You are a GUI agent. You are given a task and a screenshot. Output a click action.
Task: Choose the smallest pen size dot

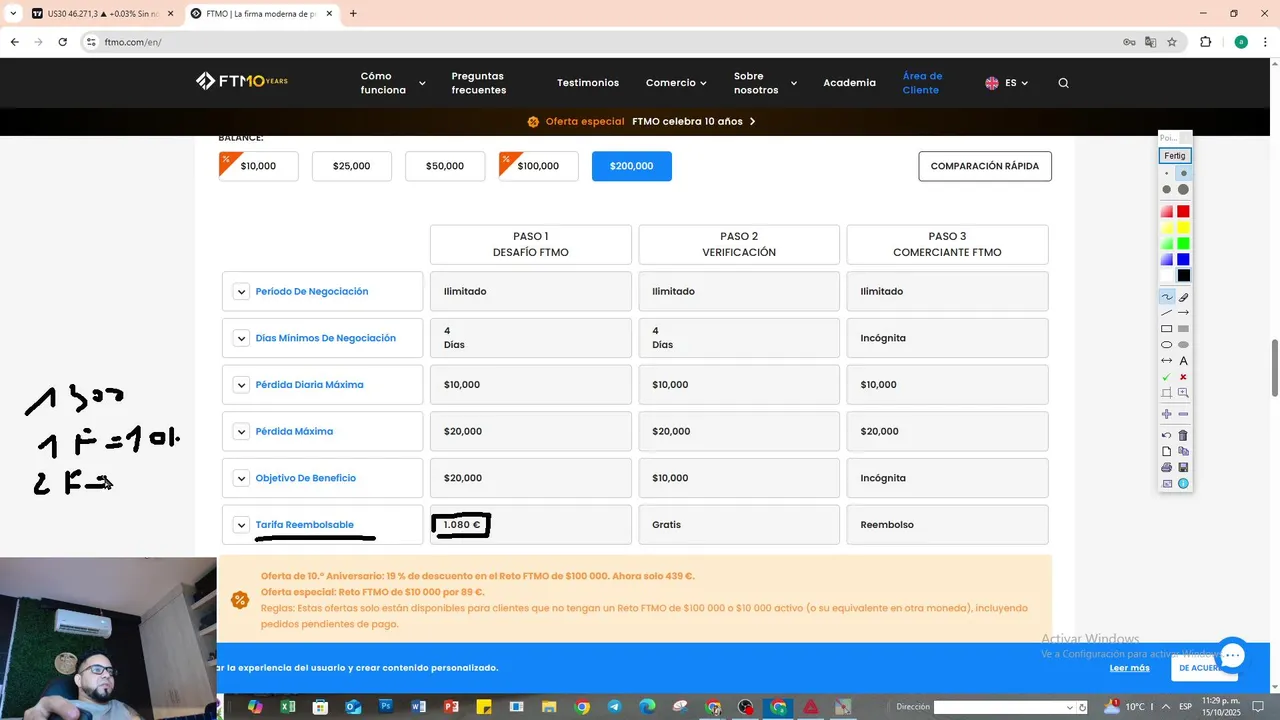coord(1167,173)
